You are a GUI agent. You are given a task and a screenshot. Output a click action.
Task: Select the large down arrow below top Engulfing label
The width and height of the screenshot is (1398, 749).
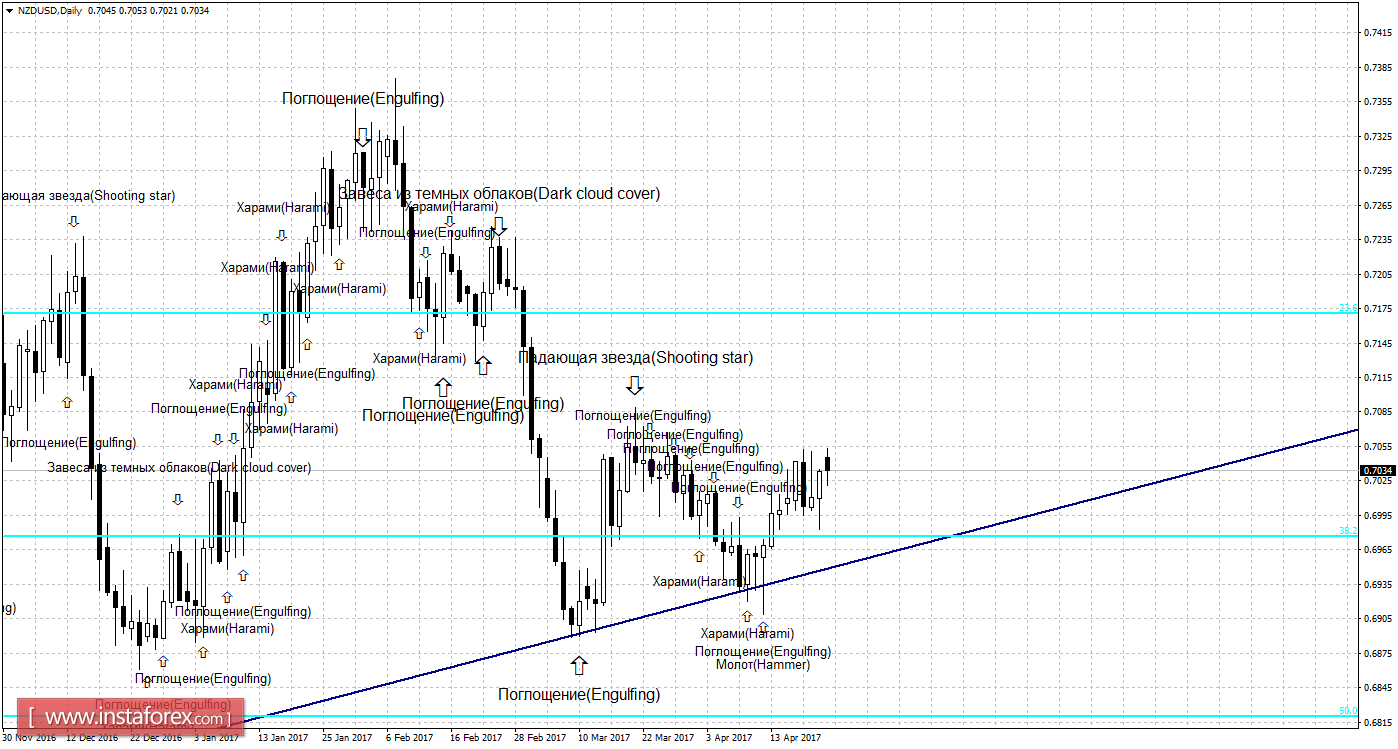click(363, 138)
